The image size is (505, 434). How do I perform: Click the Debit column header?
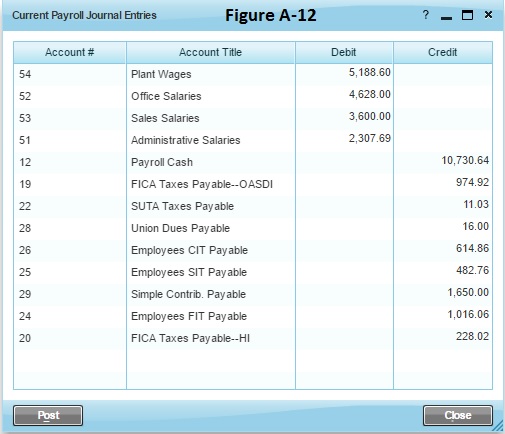[x=344, y=52]
